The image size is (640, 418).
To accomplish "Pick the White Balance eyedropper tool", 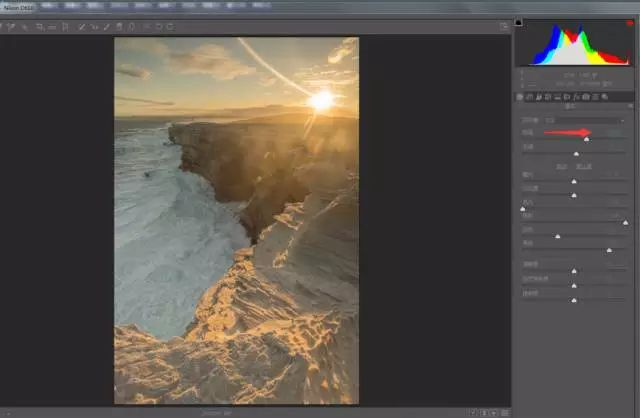I will point(27,26).
